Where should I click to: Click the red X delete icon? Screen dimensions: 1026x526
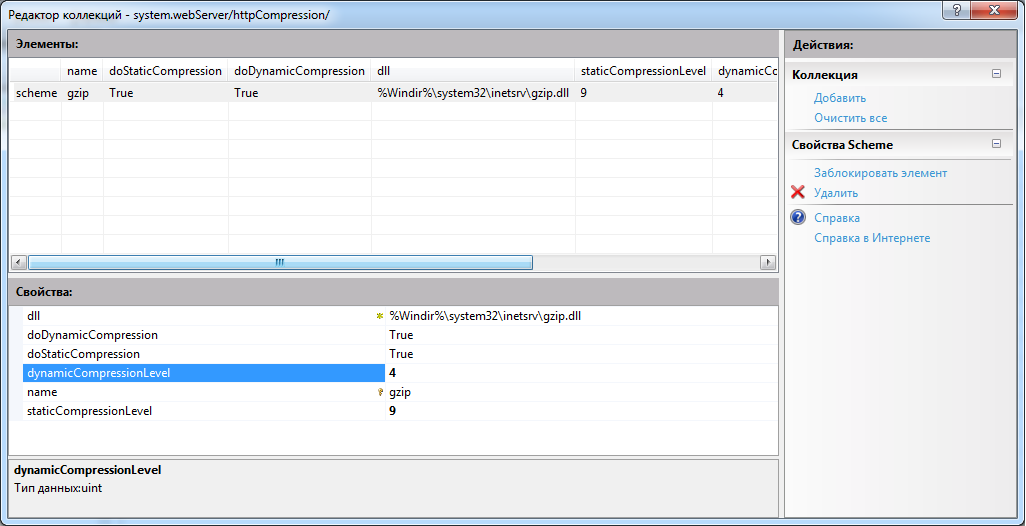pos(798,193)
